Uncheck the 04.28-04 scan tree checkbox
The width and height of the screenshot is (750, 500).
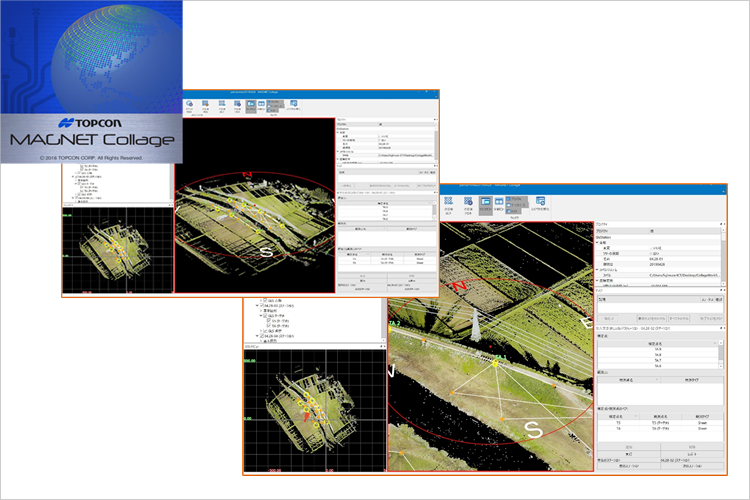(x=263, y=338)
